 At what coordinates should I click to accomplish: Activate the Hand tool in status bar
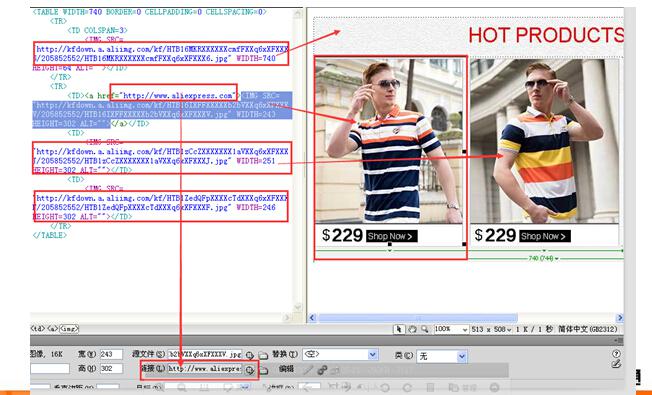tap(412, 329)
